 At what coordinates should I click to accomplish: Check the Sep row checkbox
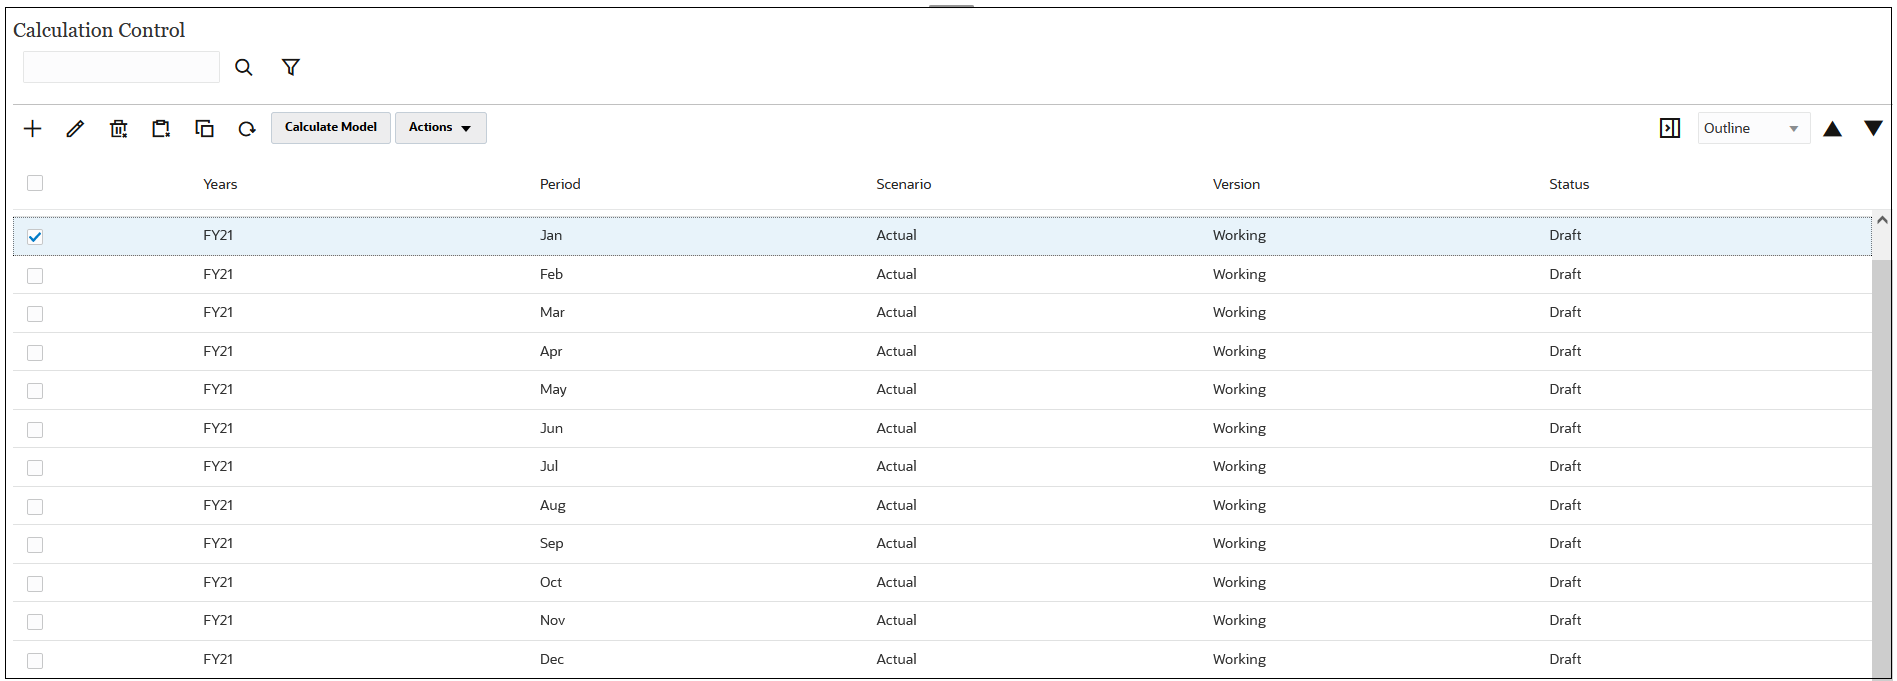(35, 545)
